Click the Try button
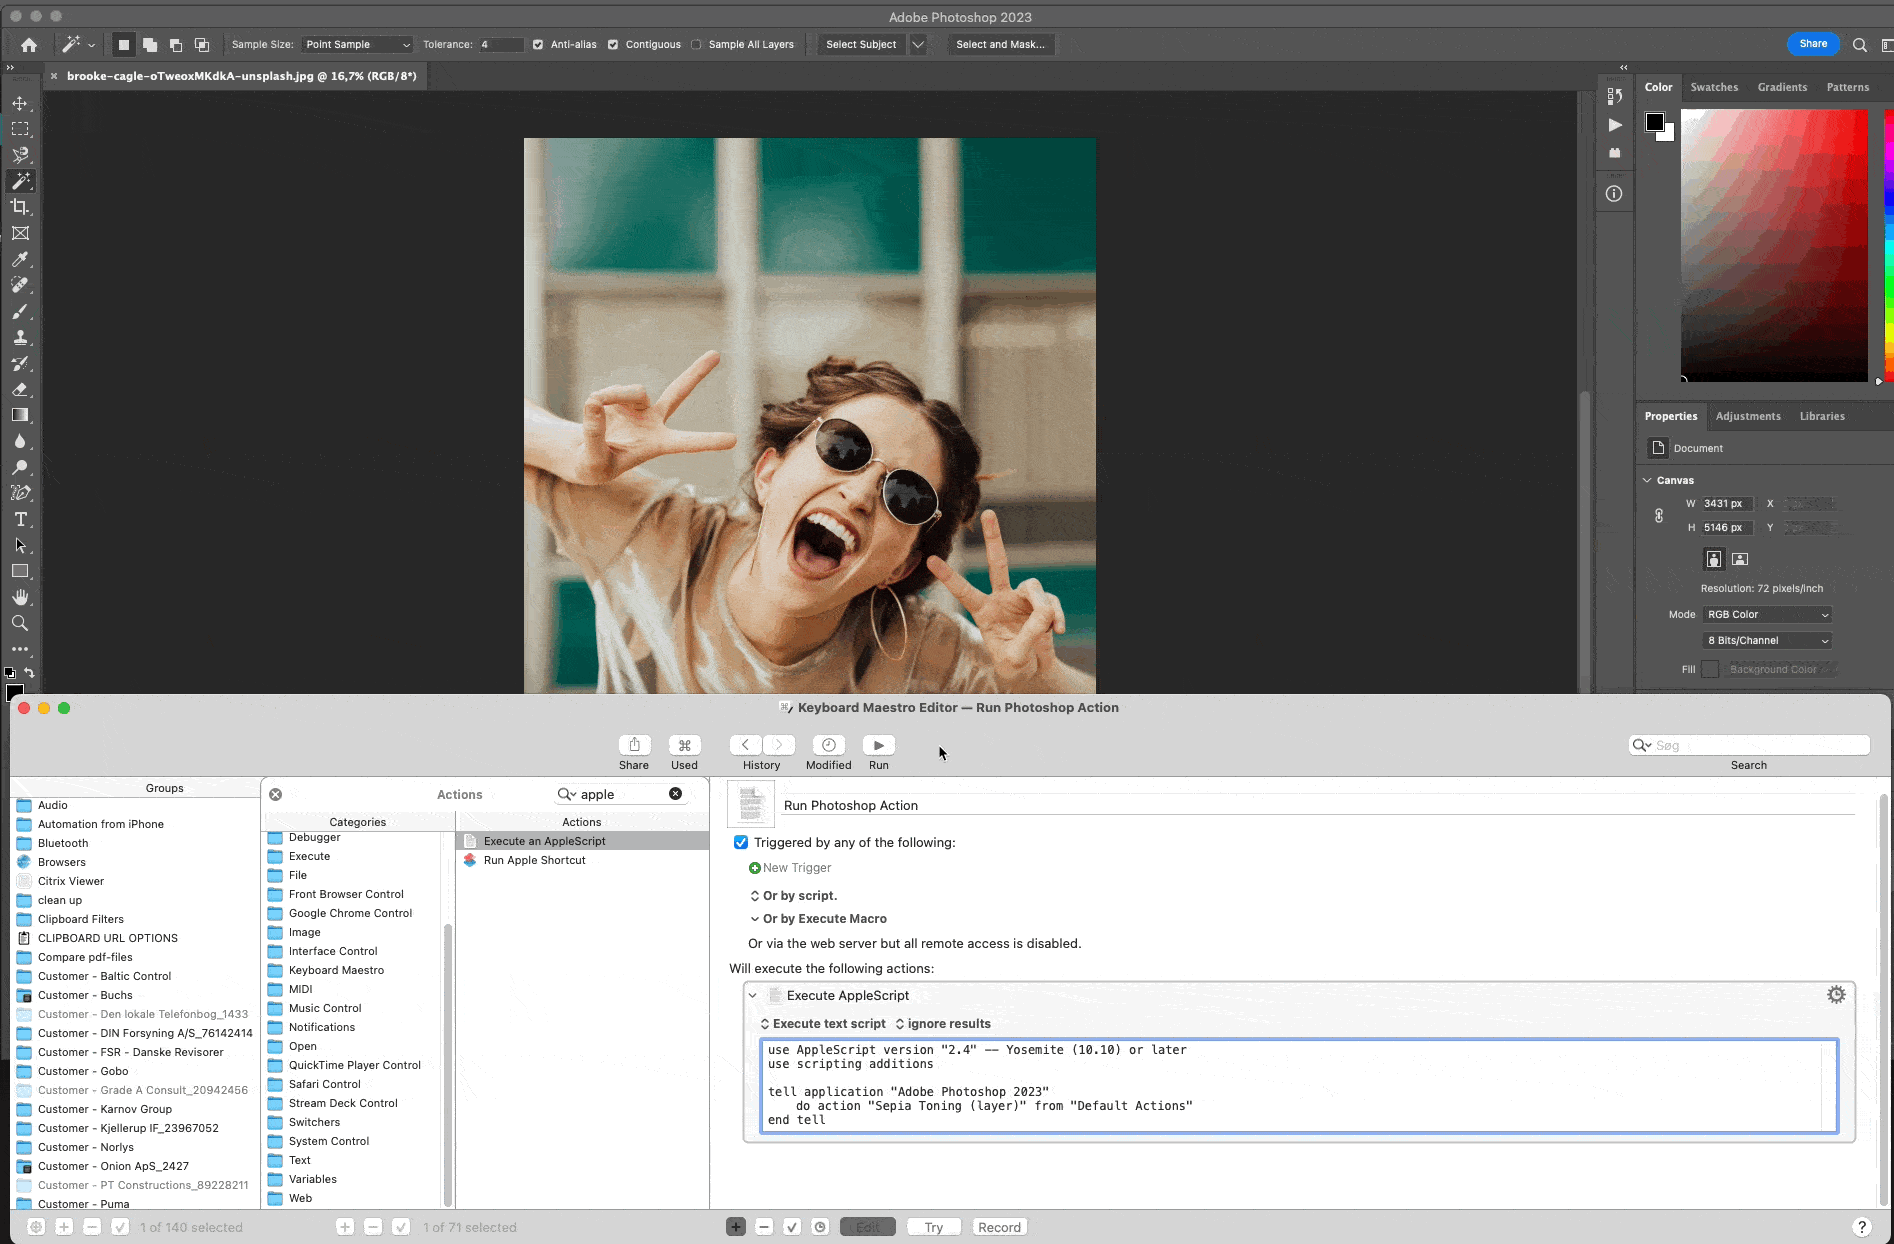 pyautogui.click(x=933, y=1227)
